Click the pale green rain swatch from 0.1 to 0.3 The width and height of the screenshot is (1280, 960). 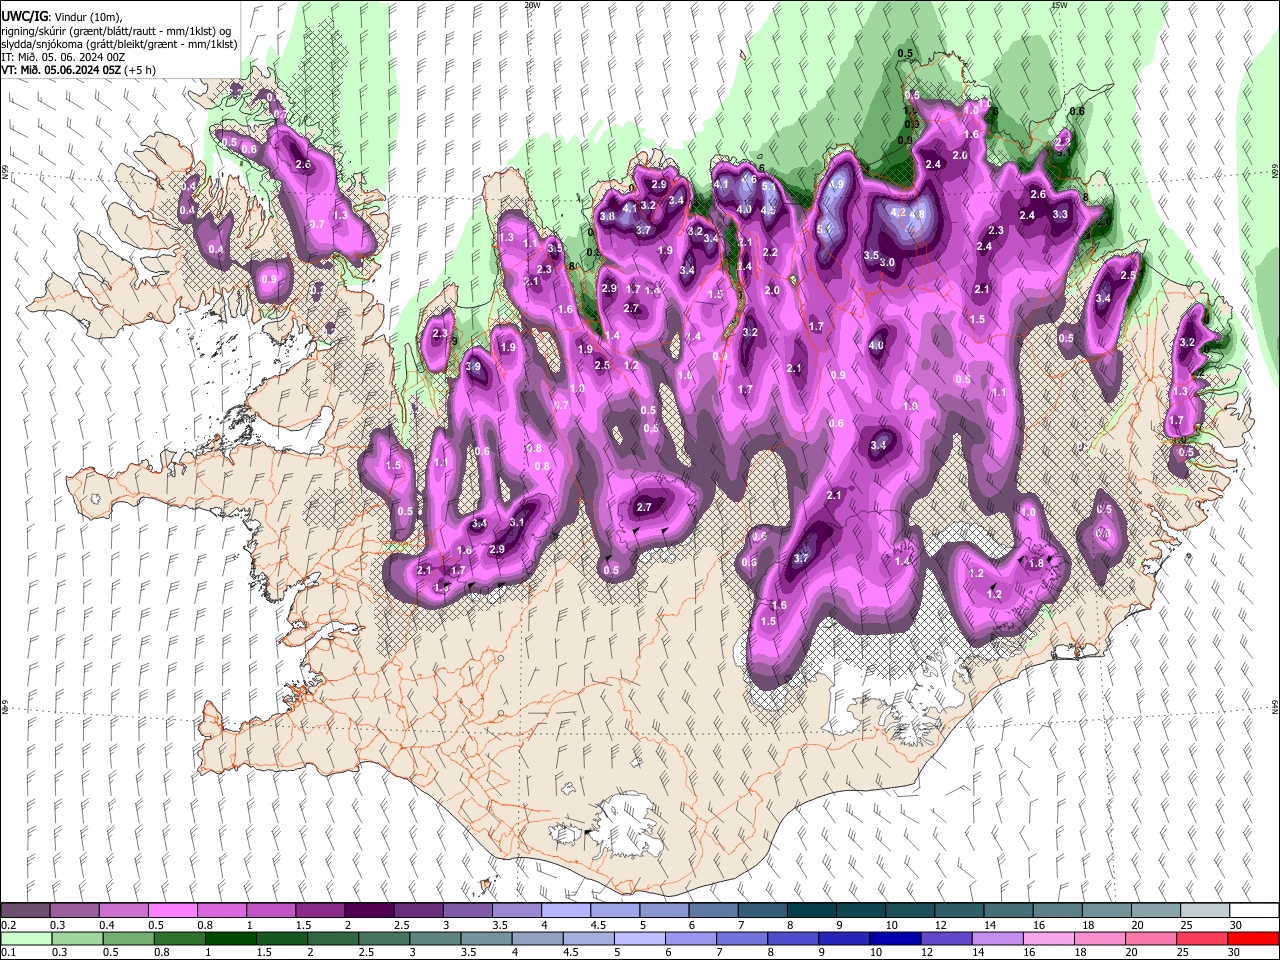[x=25, y=939]
